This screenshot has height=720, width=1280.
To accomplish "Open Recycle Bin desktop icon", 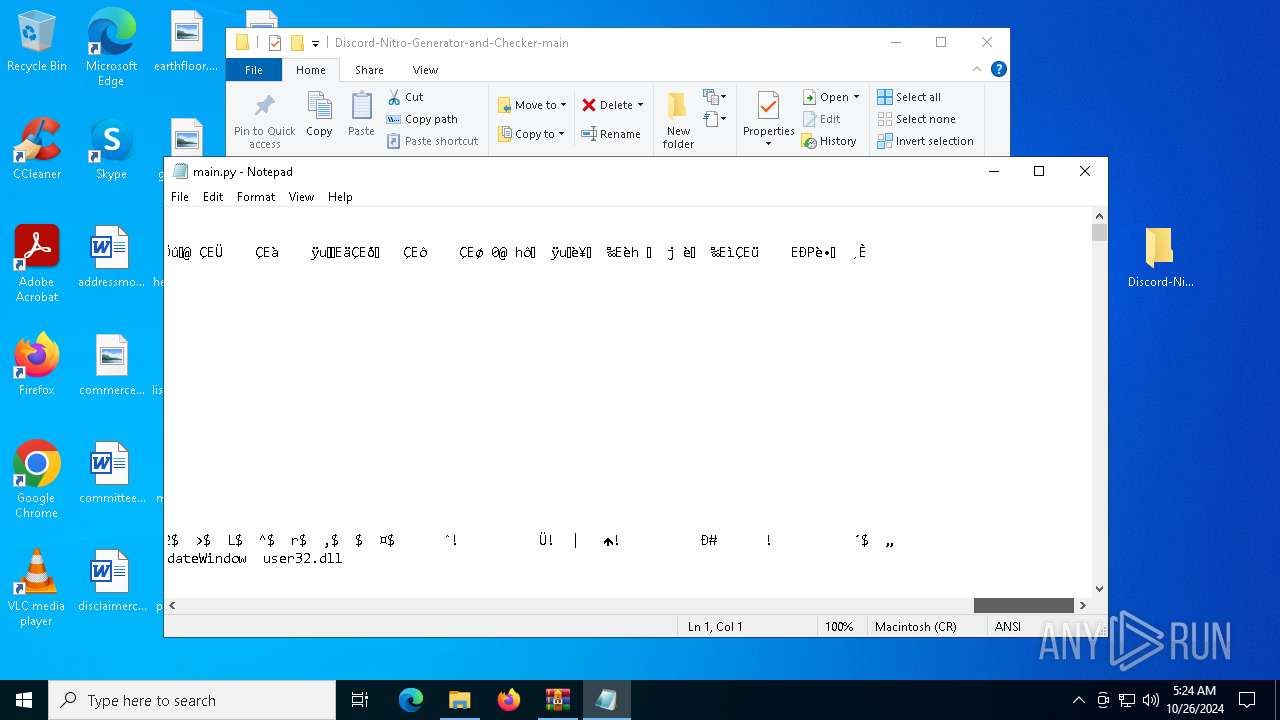I will (x=37, y=42).
